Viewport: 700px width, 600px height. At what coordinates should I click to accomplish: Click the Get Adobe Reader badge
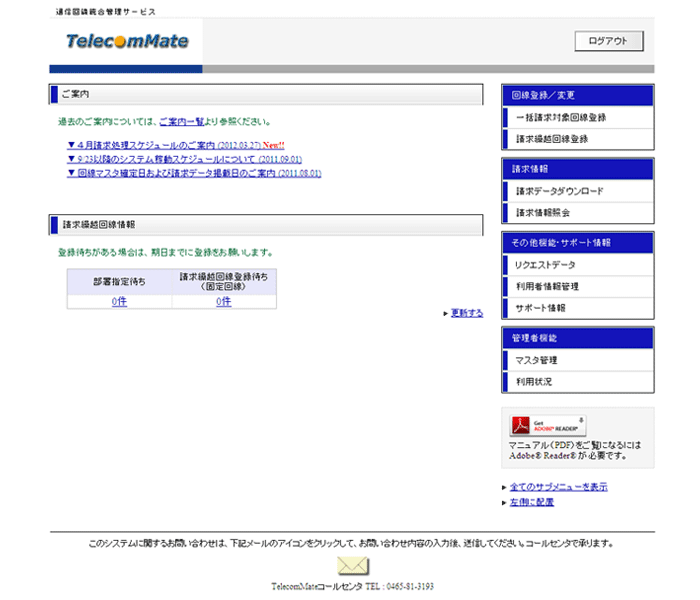point(548,425)
